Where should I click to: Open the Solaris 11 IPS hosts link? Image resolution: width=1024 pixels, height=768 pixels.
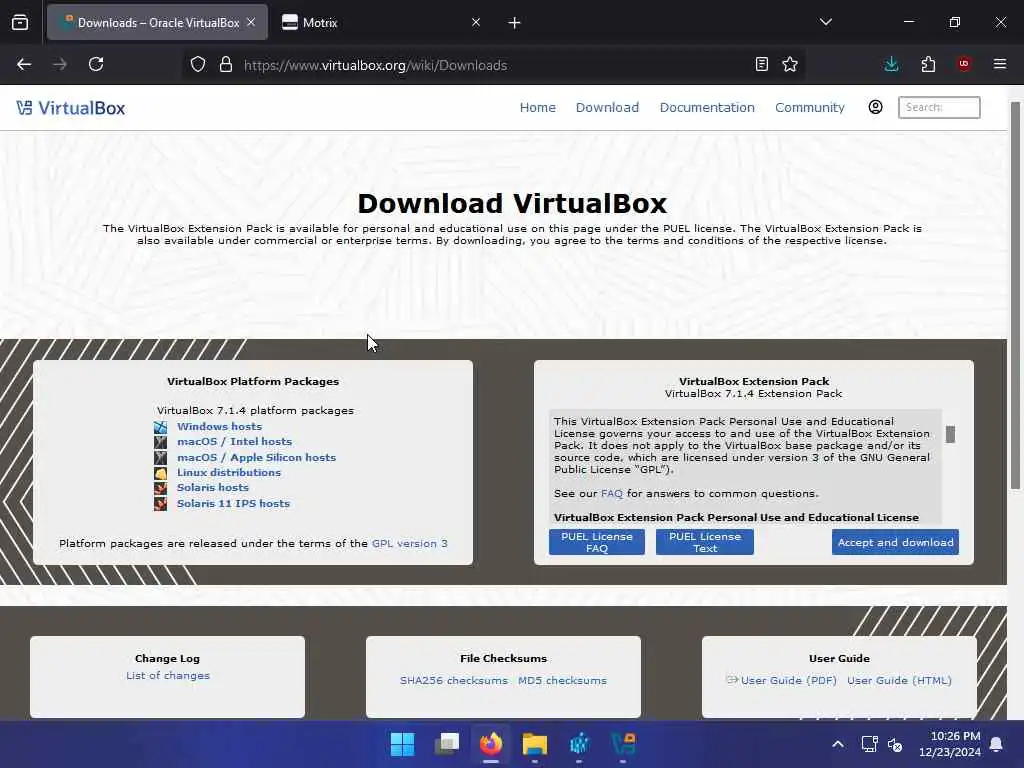233,504
